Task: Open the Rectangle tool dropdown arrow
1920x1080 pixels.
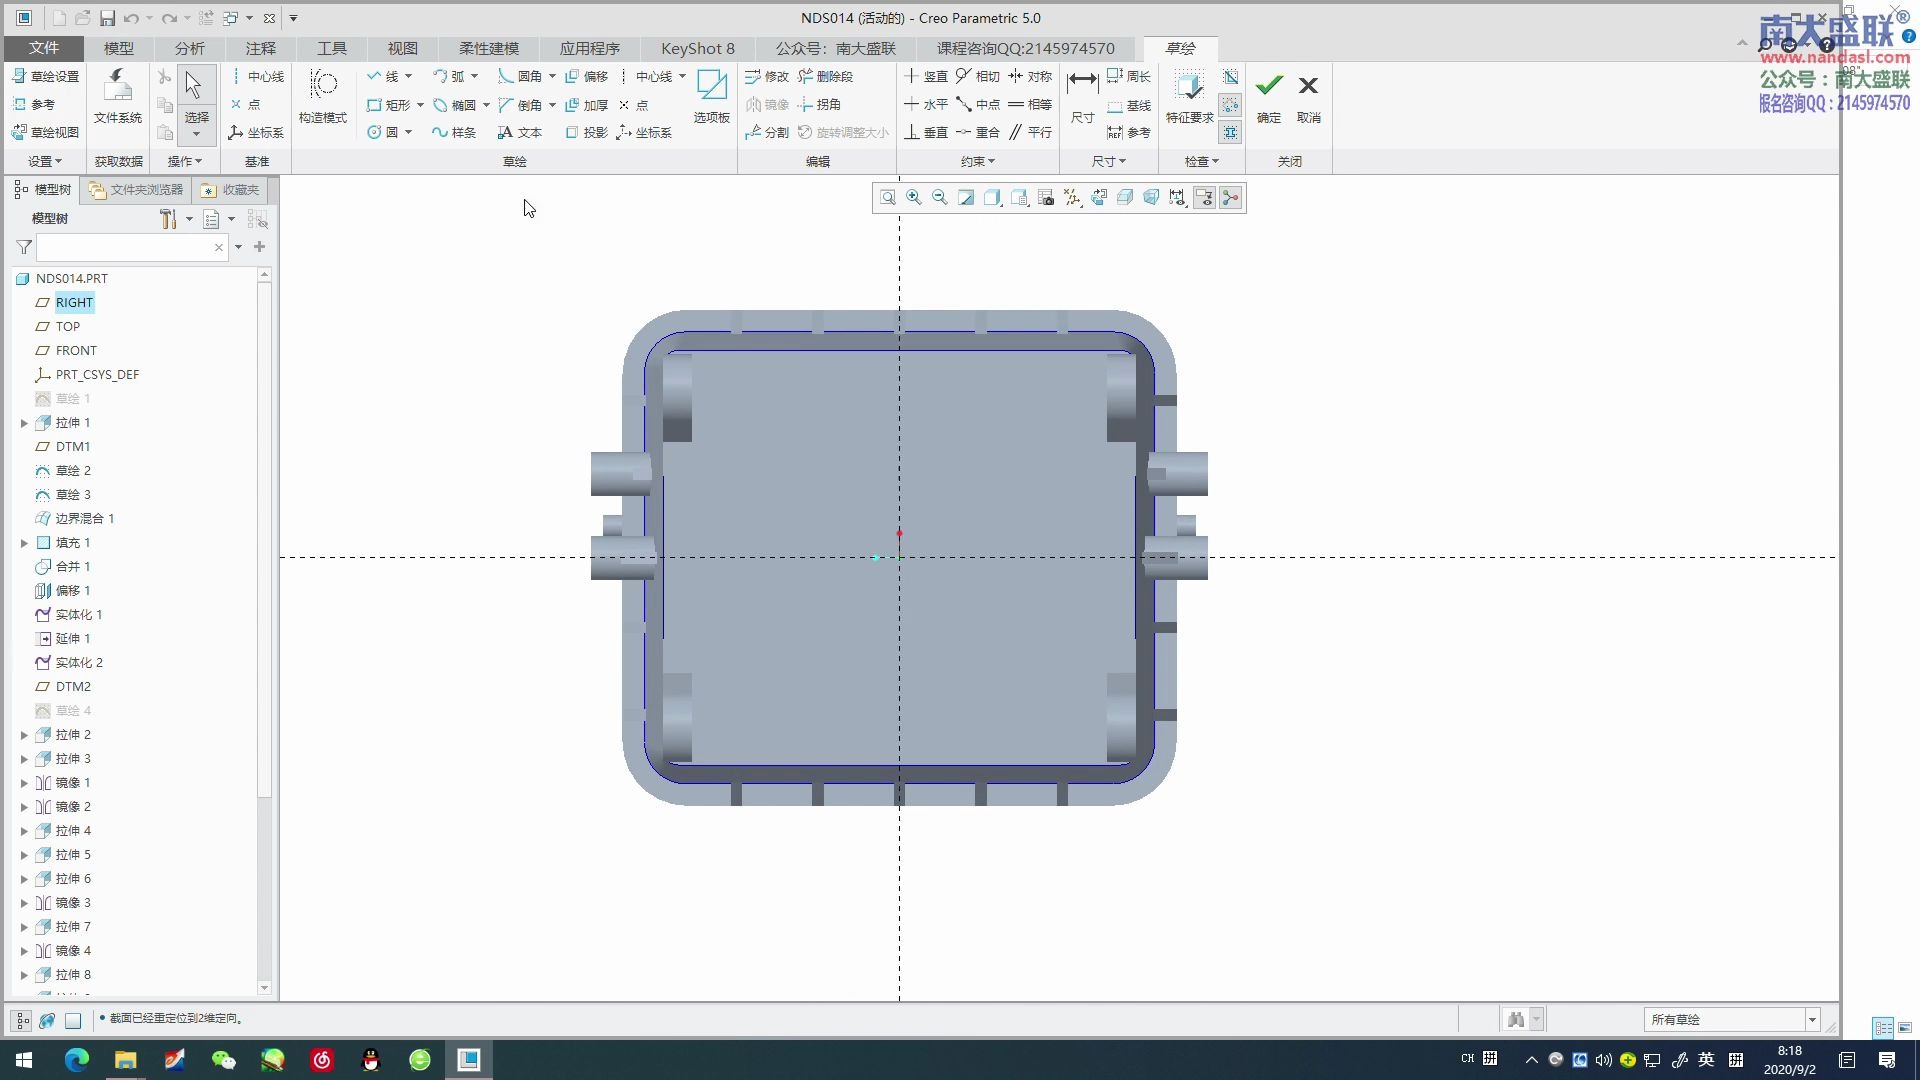Action: (x=420, y=105)
